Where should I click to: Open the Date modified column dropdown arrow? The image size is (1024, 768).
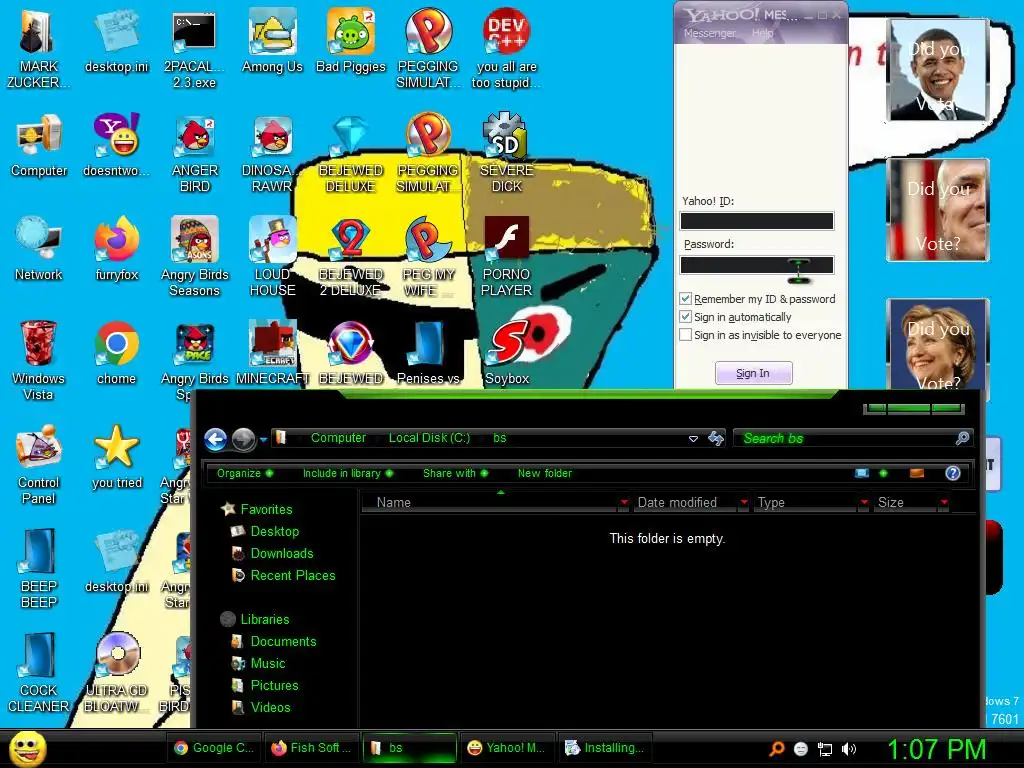click(x=743, y=502)
